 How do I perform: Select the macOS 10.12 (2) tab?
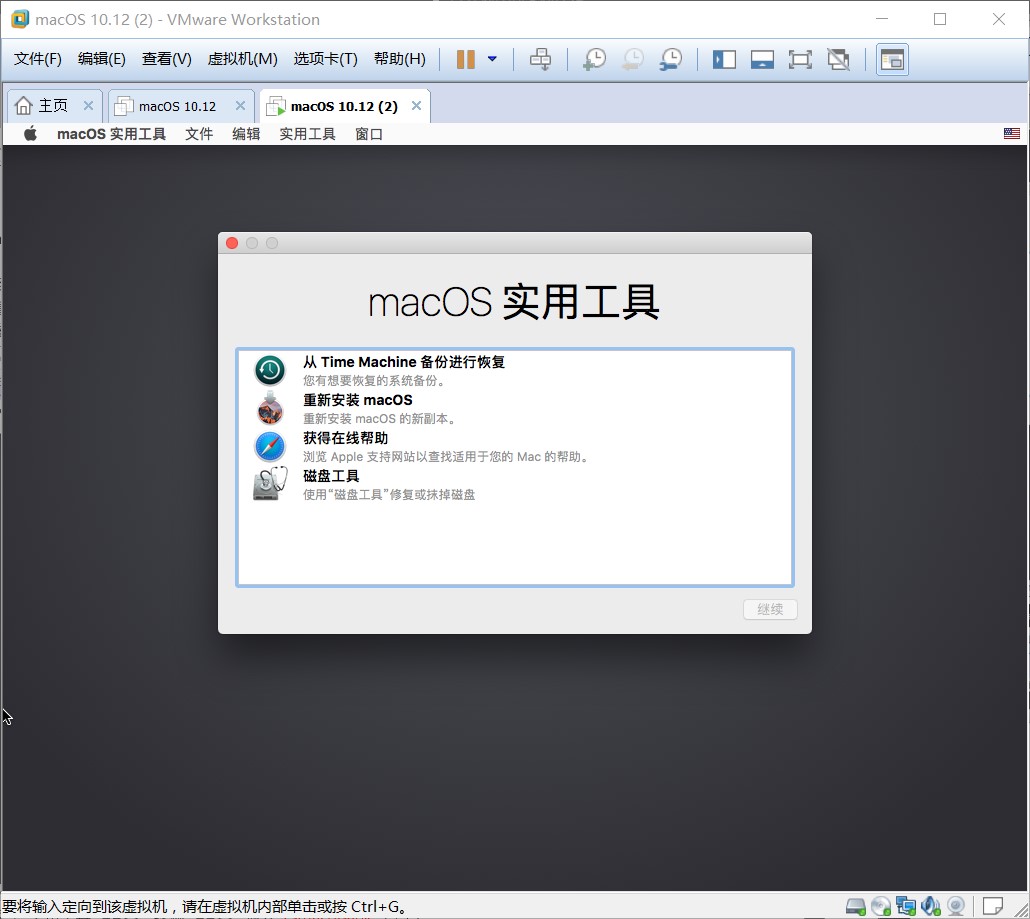pyautogui.click(x=344, y=106)
